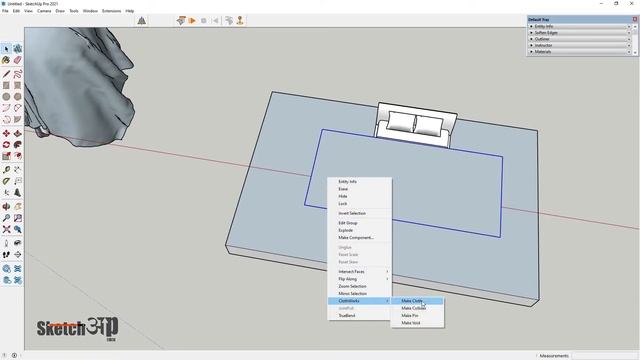The width and height of the screenshot is (640, 360).
Task: Select the Line pencil tool
Action: click(6, 74)
